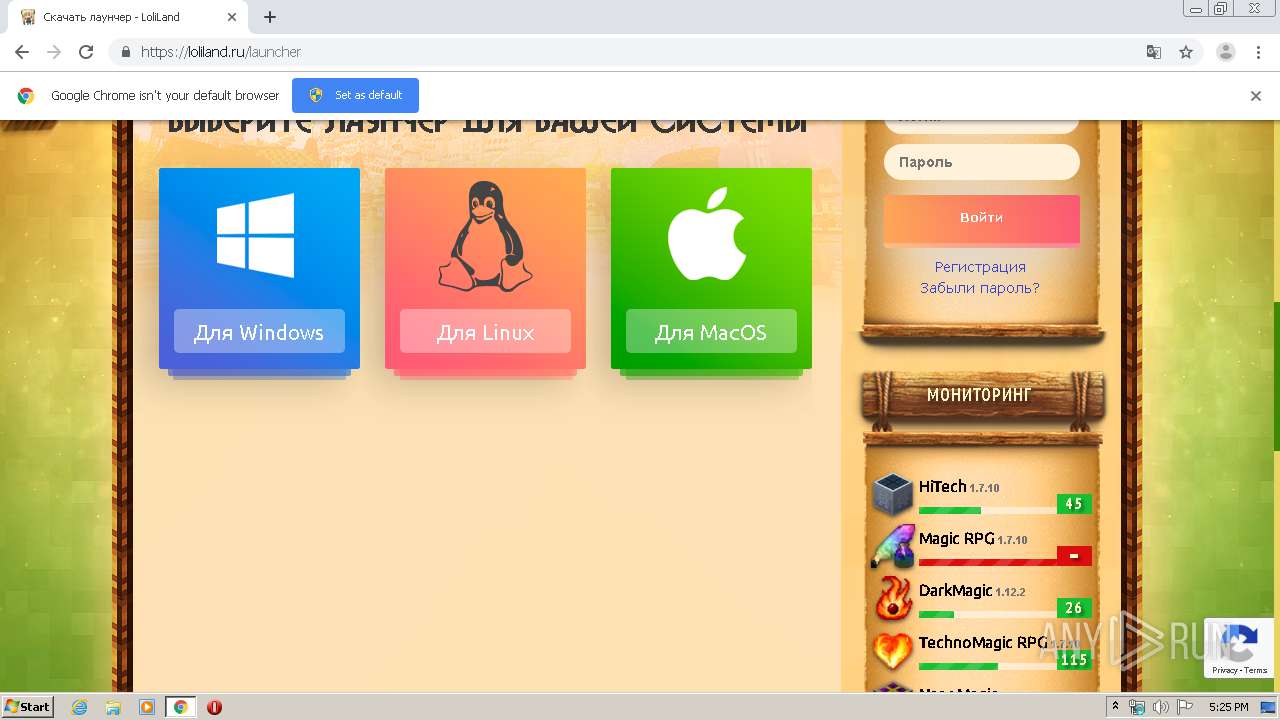1280x720 pixels.
Task: Click the Action Center flag icon
Action: click(x=1184, y=707)
